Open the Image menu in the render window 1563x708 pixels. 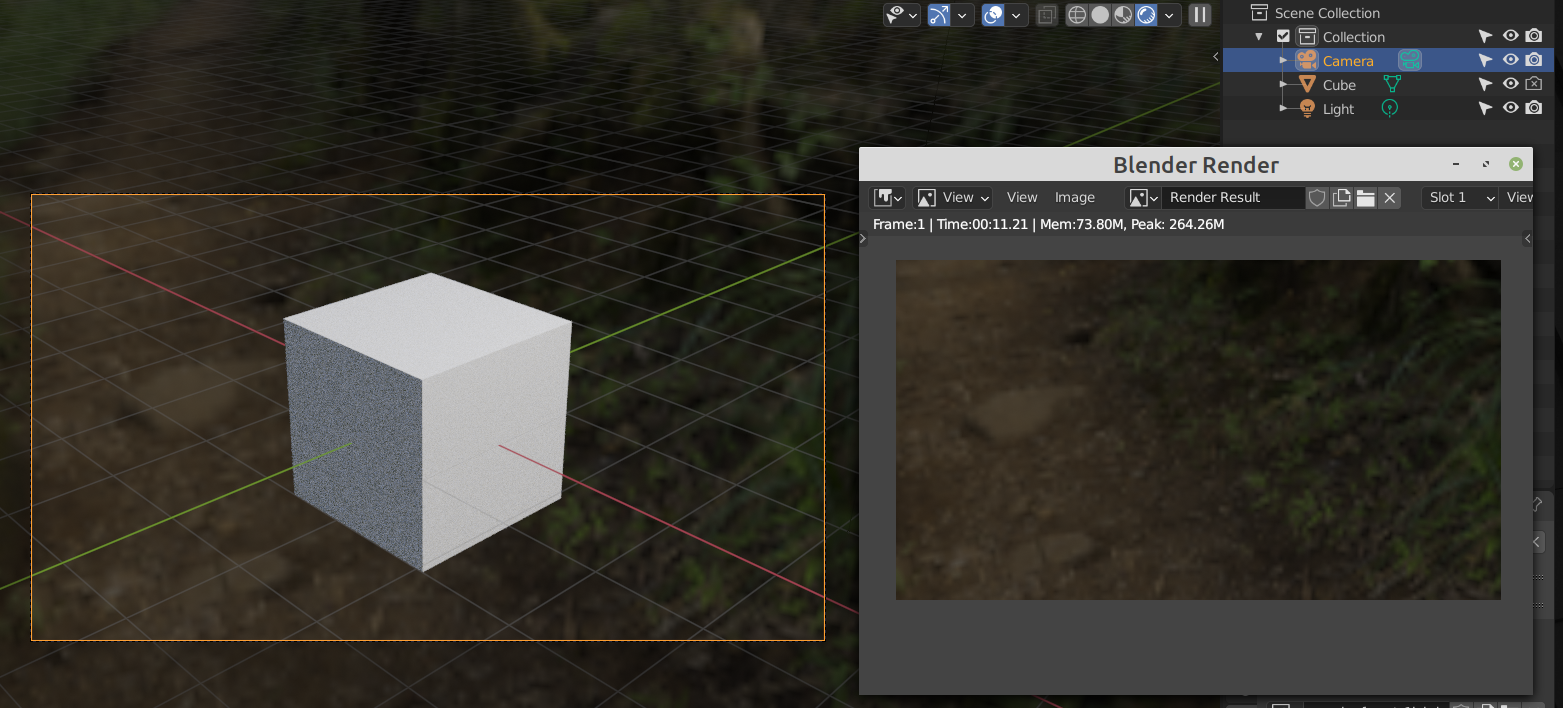pos(1075,197)
